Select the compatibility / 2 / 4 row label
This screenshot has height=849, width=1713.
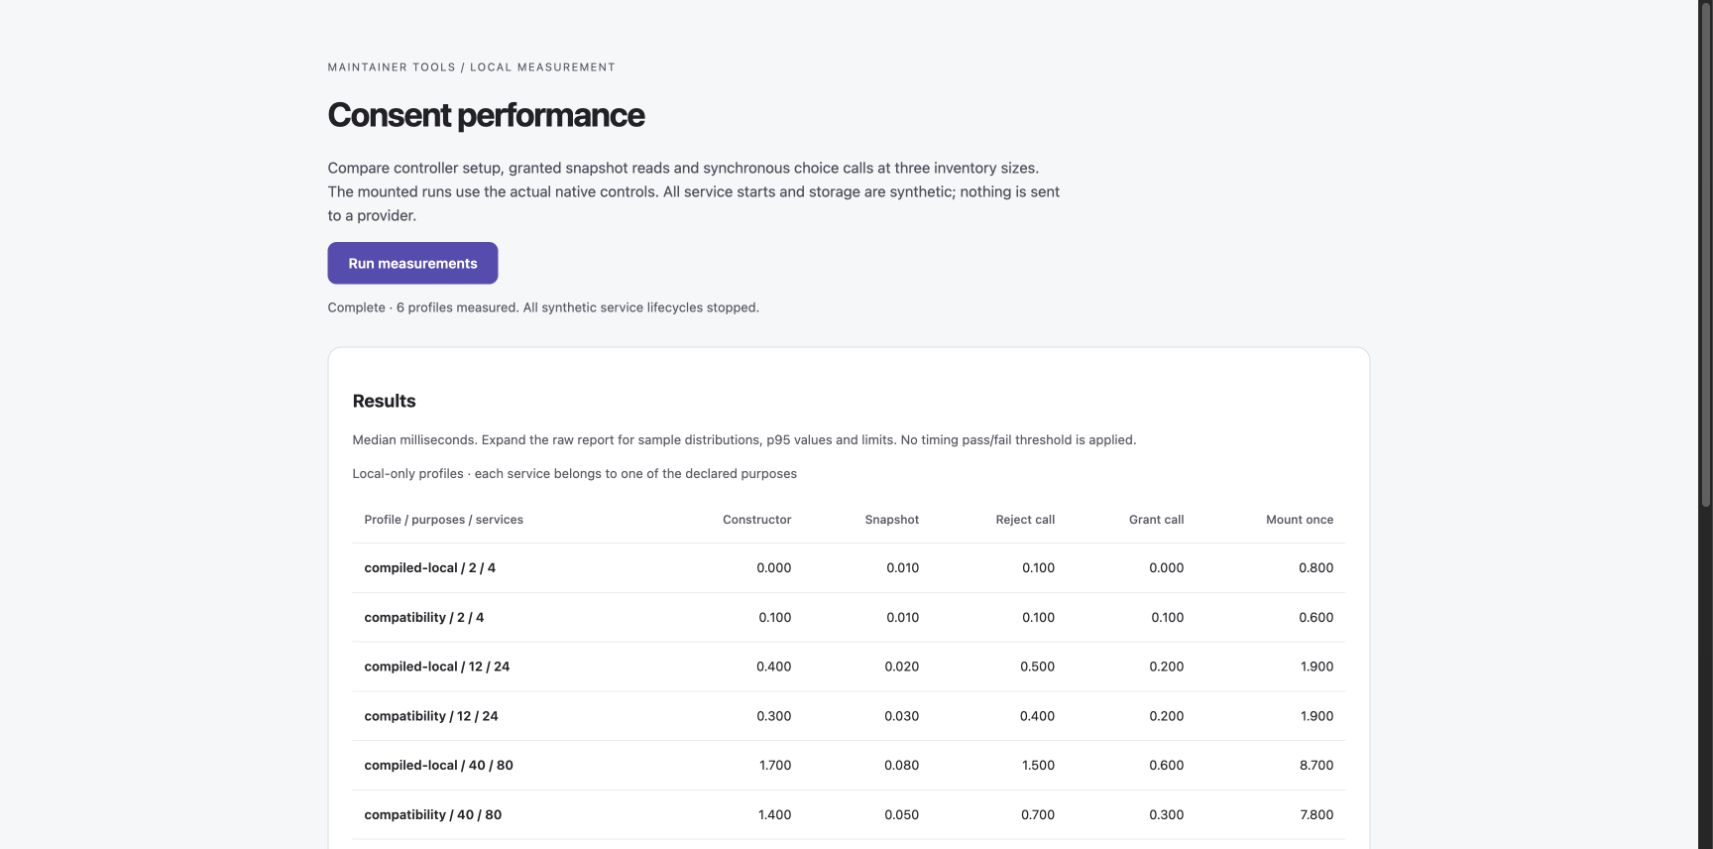tap(424, 617)
